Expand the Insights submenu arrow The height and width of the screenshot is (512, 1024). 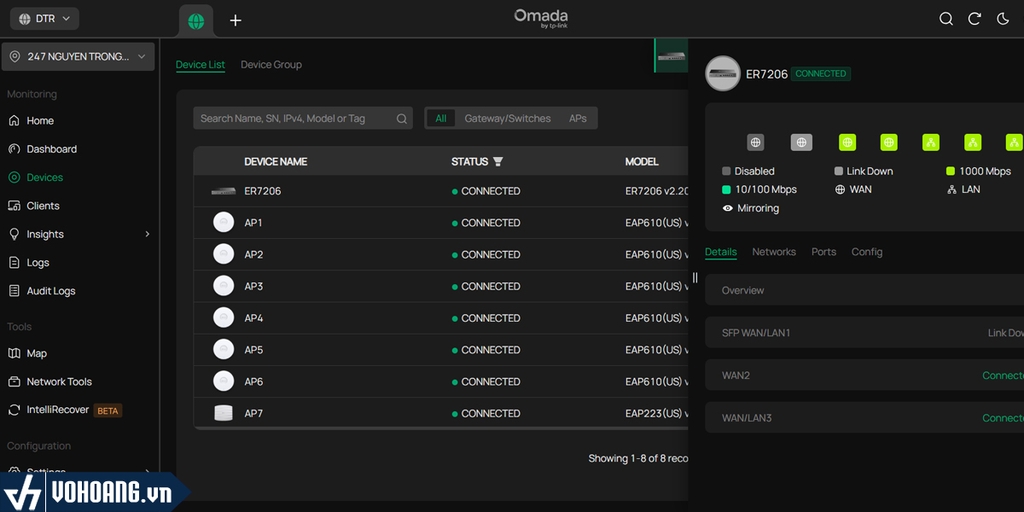coord(147,234)
